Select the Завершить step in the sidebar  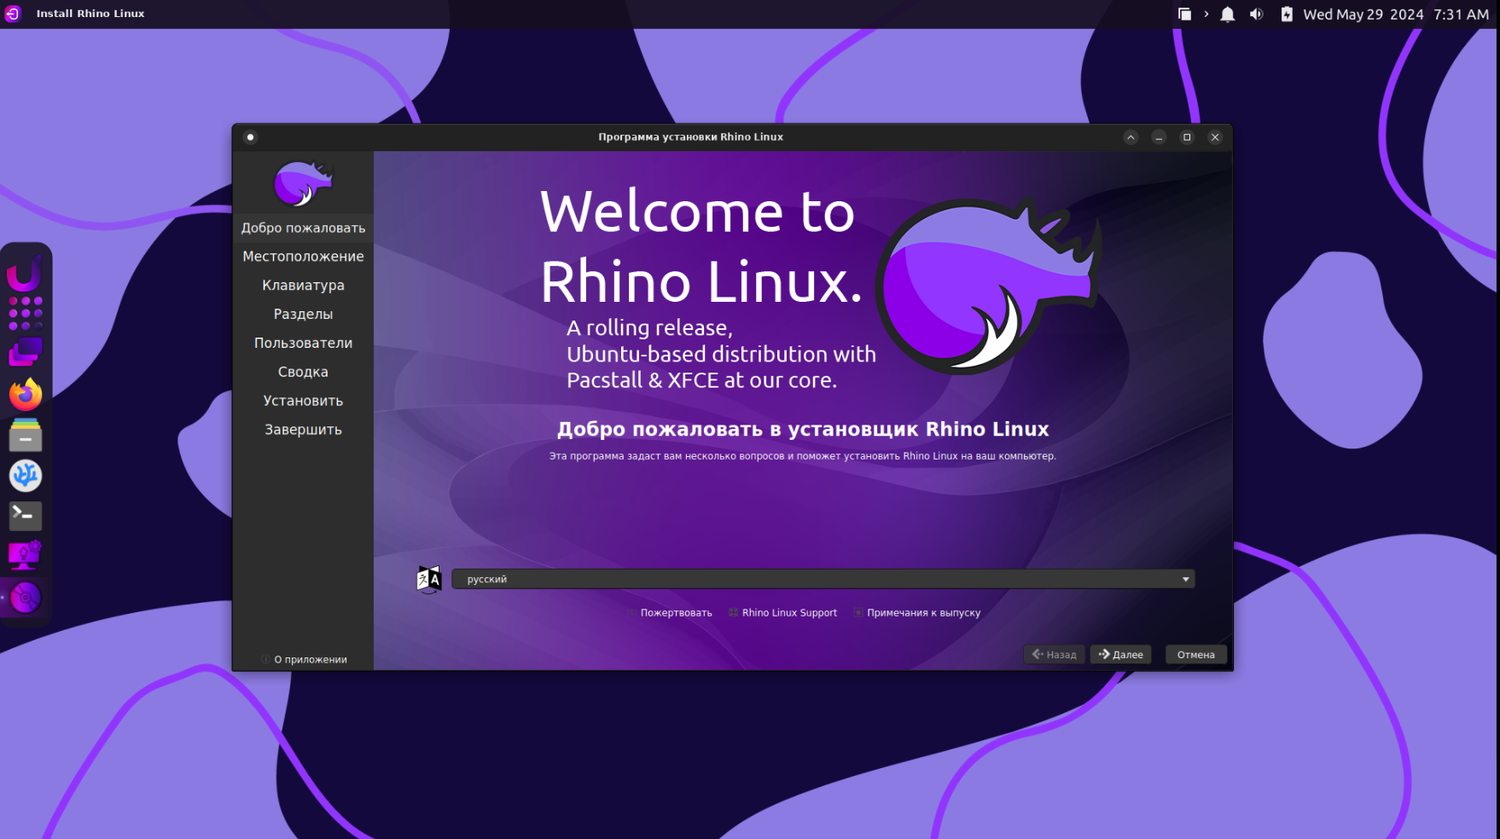[303, 430]
